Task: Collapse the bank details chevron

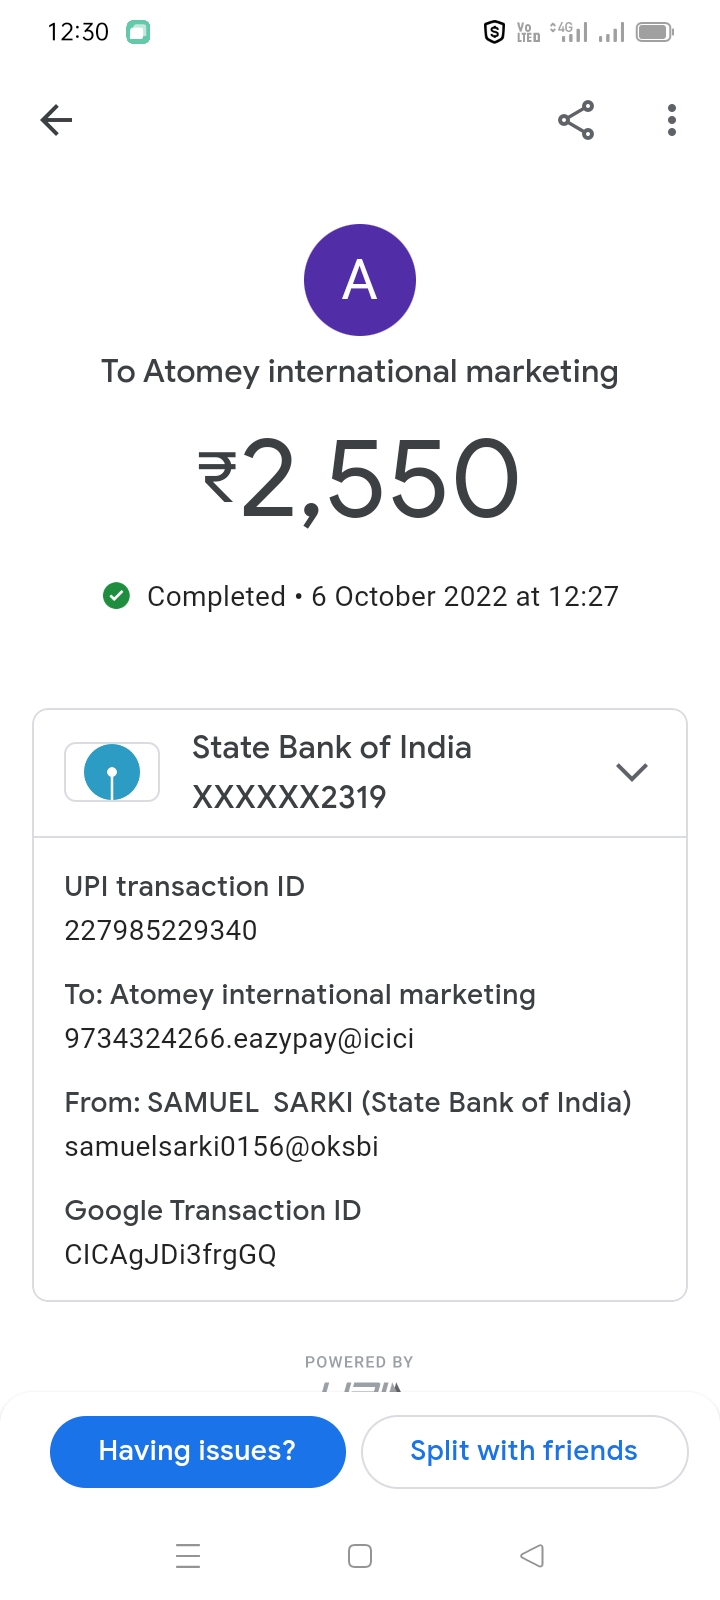Action: (x=632, y=772)
